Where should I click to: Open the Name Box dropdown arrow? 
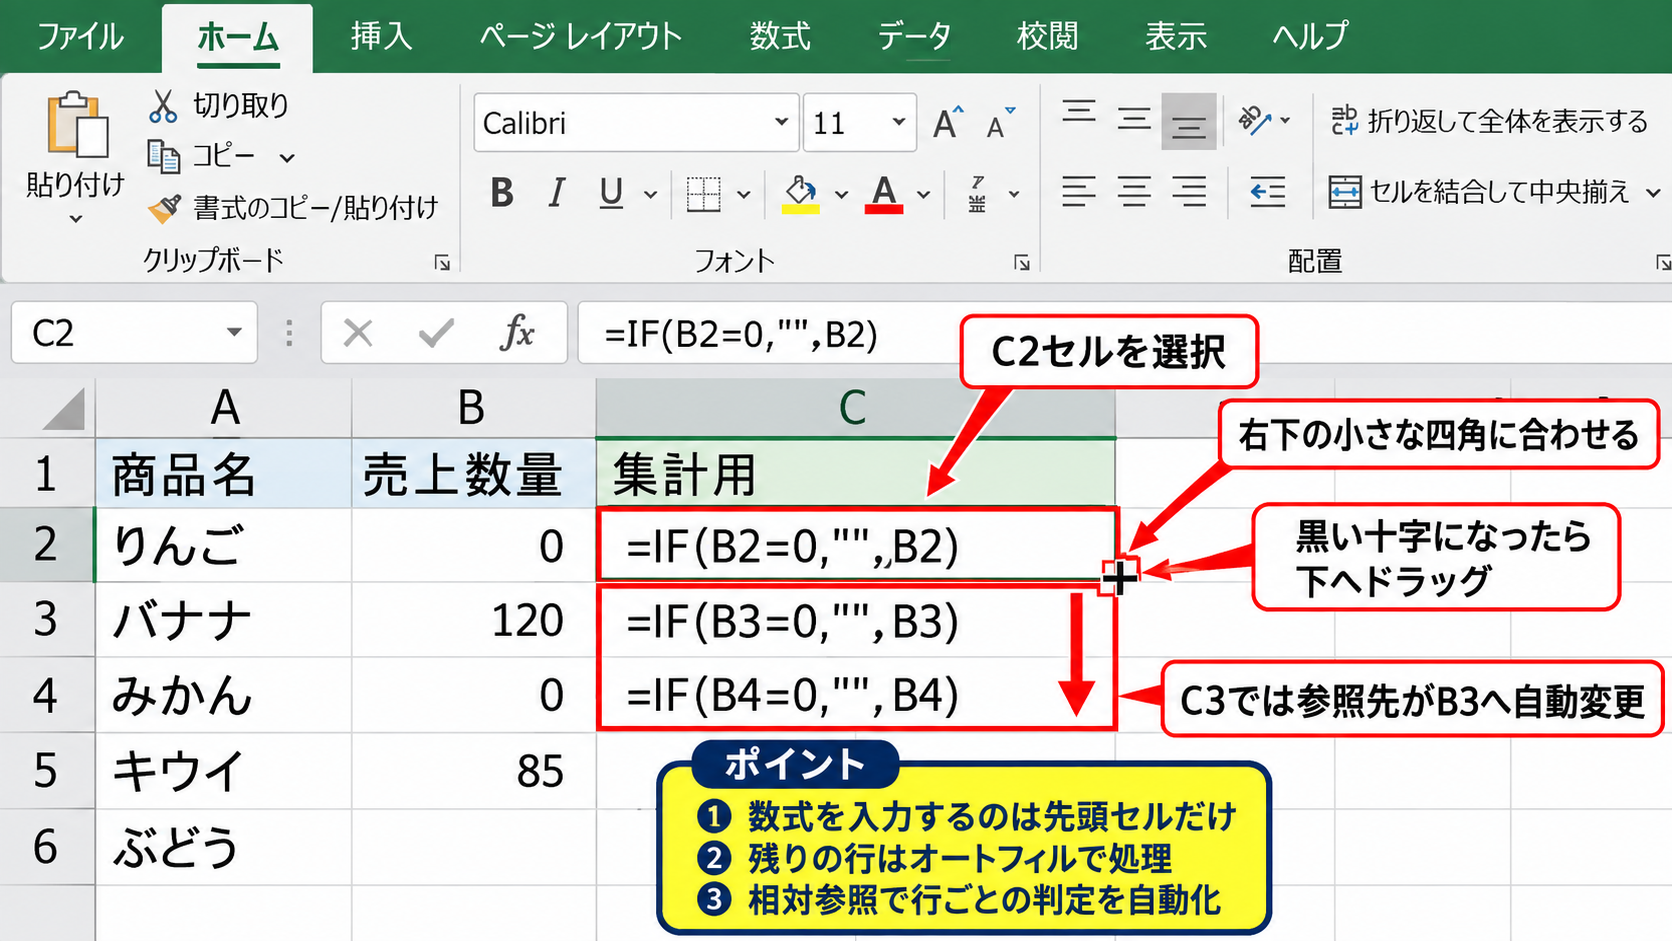(234, 332)
